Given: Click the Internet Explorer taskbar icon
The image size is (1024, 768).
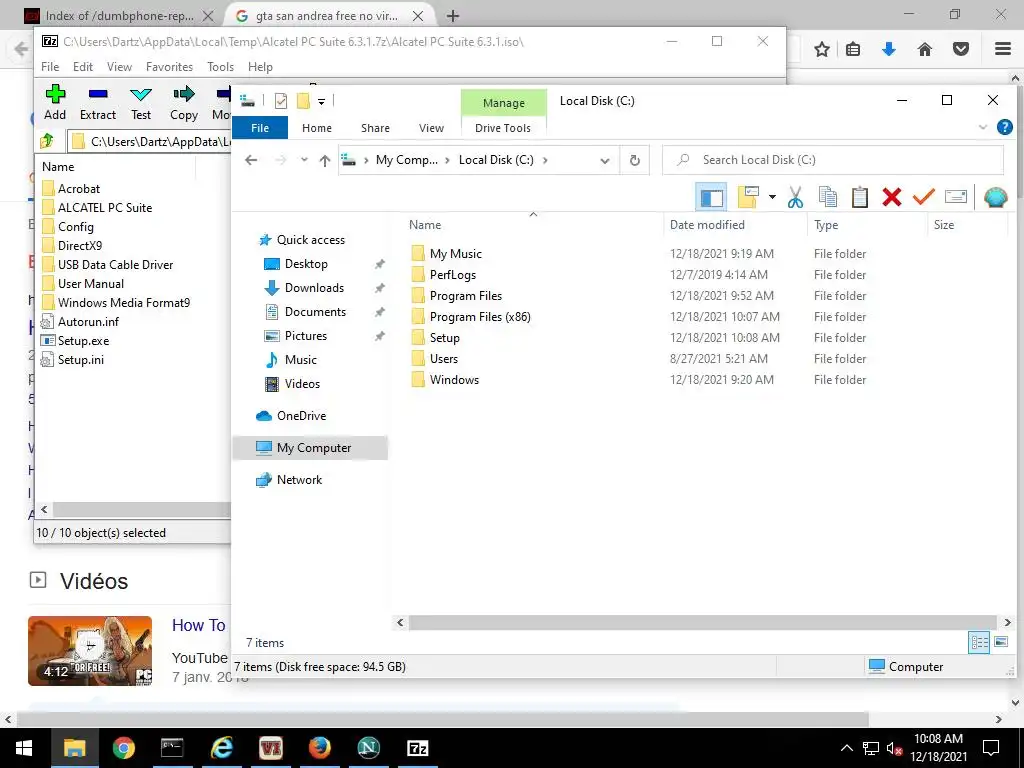Looking at the screenshot, I should tap(222, 748).
